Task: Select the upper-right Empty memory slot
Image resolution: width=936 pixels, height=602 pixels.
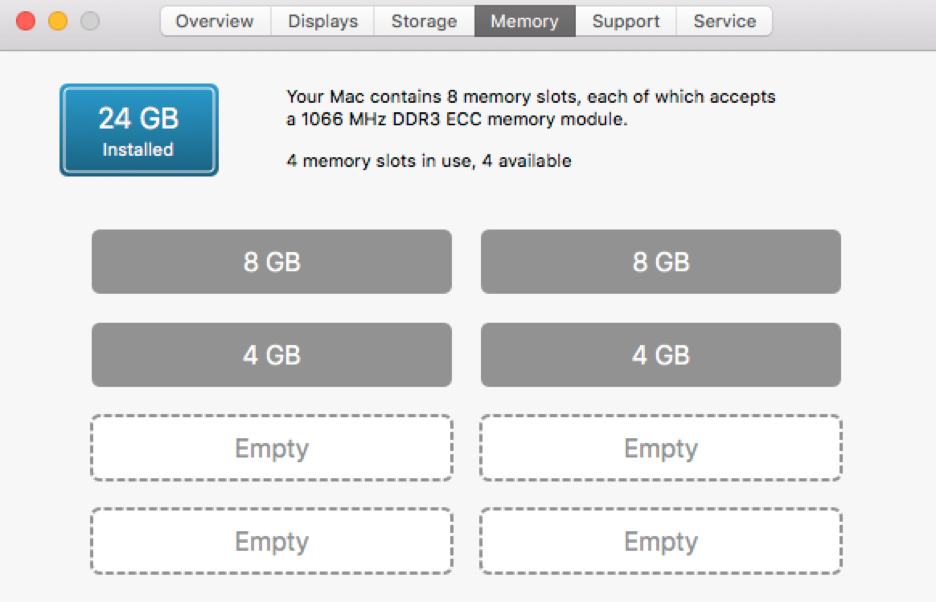Action: coord(661,448)
